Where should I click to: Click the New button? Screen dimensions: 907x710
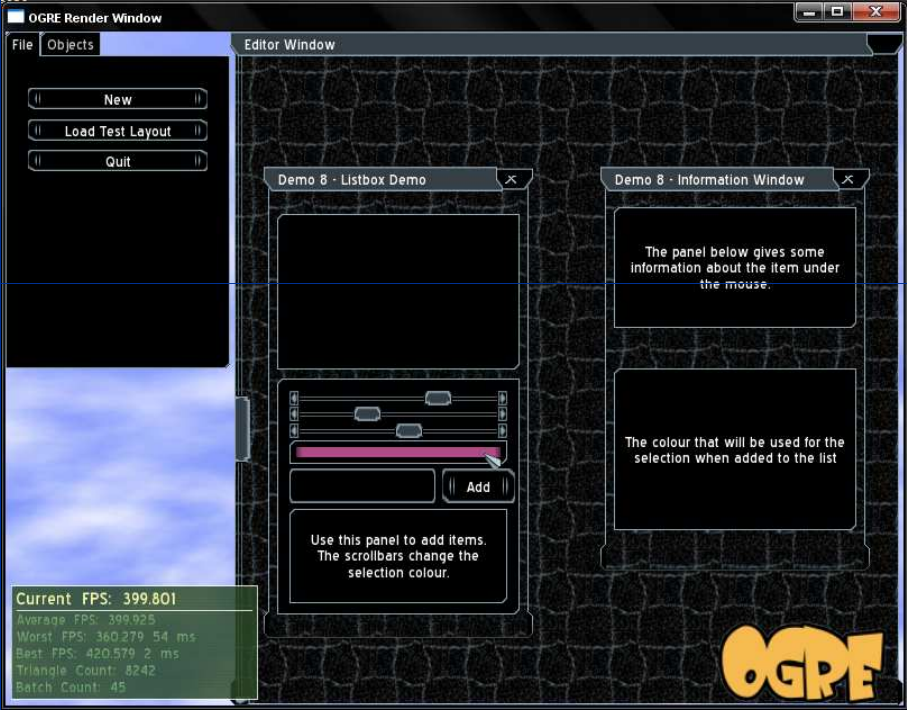click(x=117, y=100)
